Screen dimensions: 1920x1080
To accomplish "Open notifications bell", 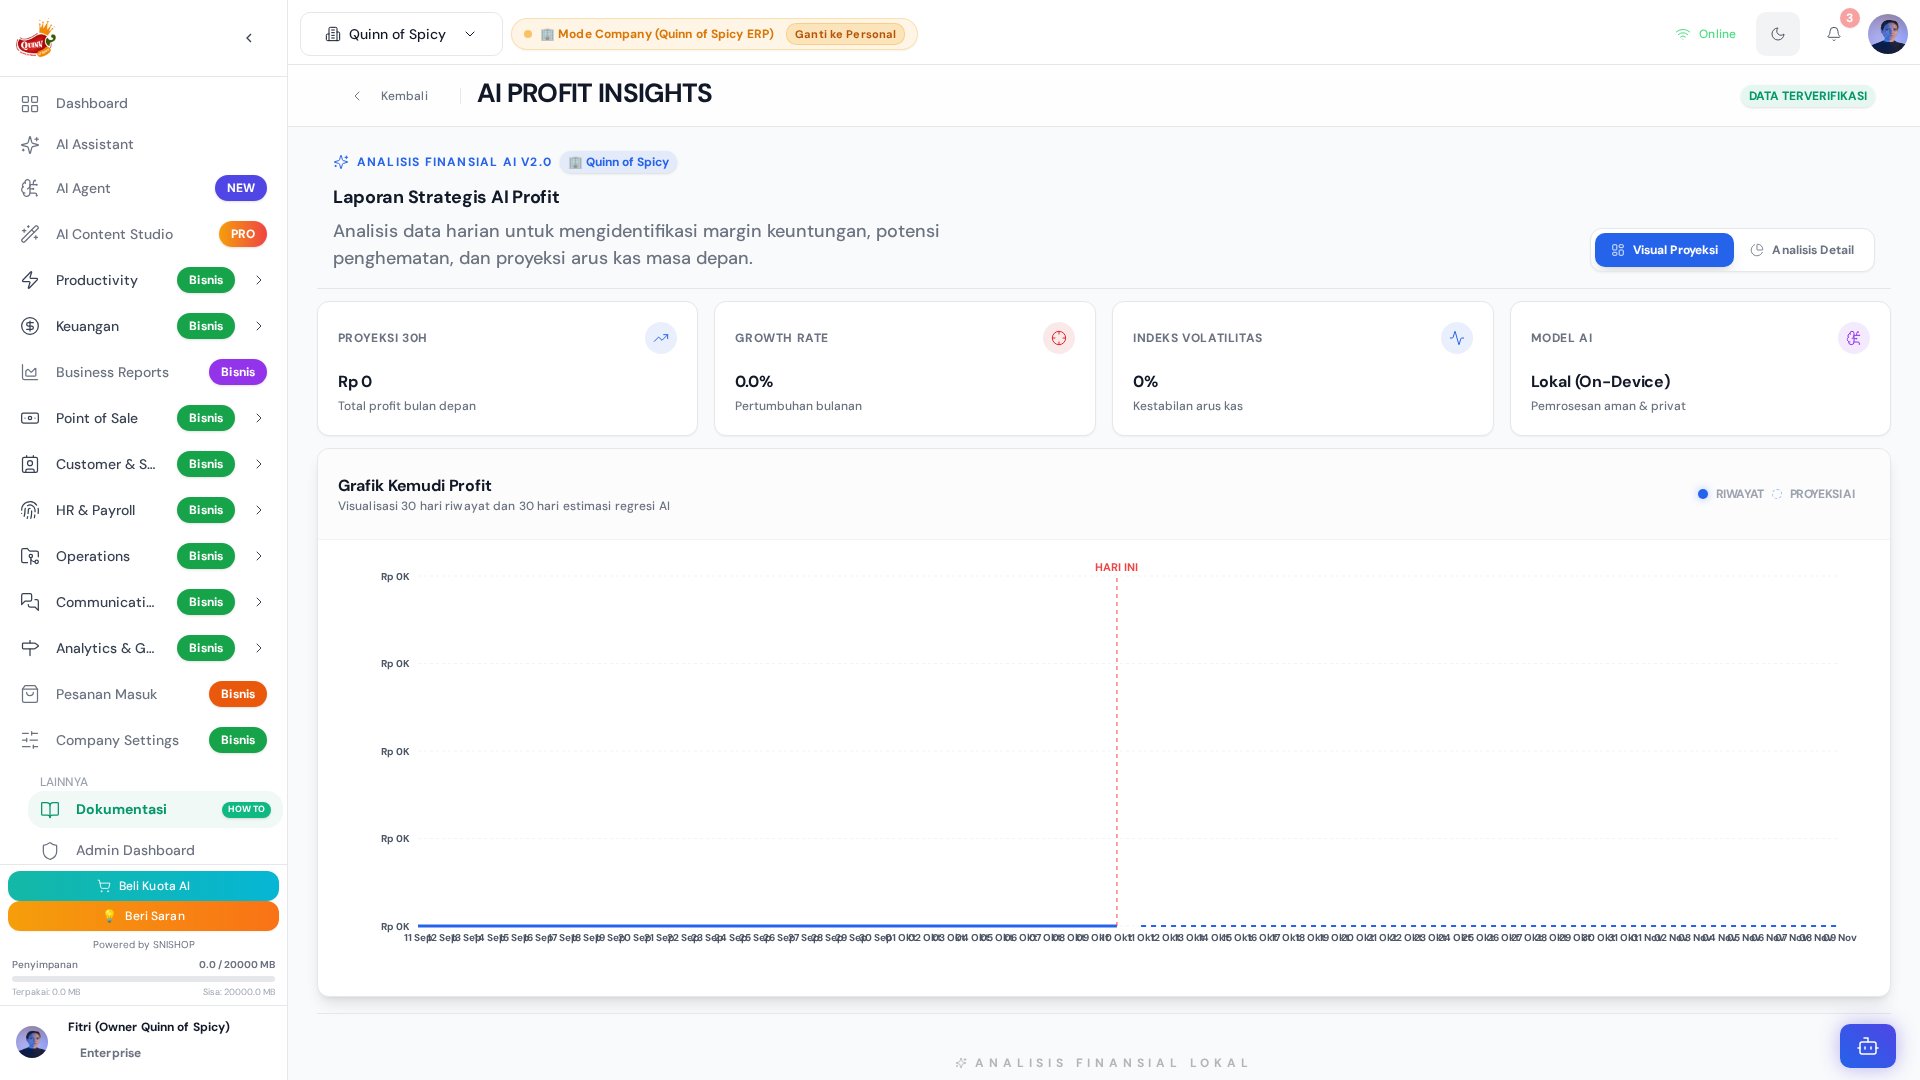I will click(1833, 34).
